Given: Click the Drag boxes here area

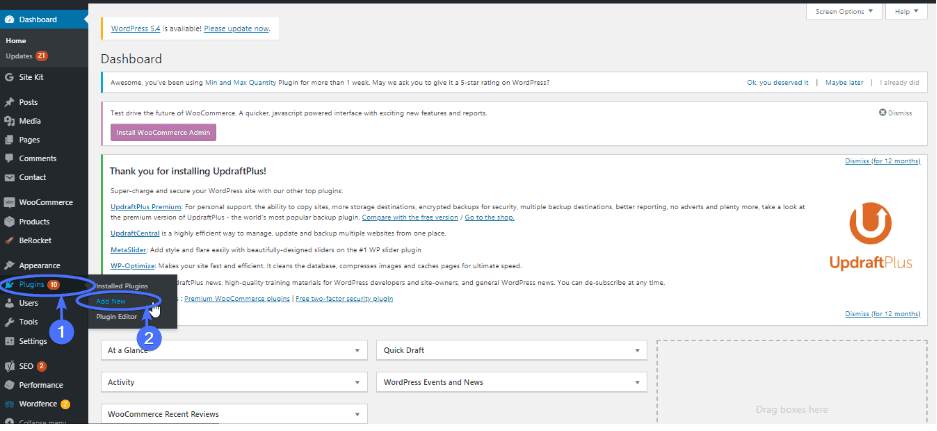Looking at the screenshot, I should tap(792, 385).
